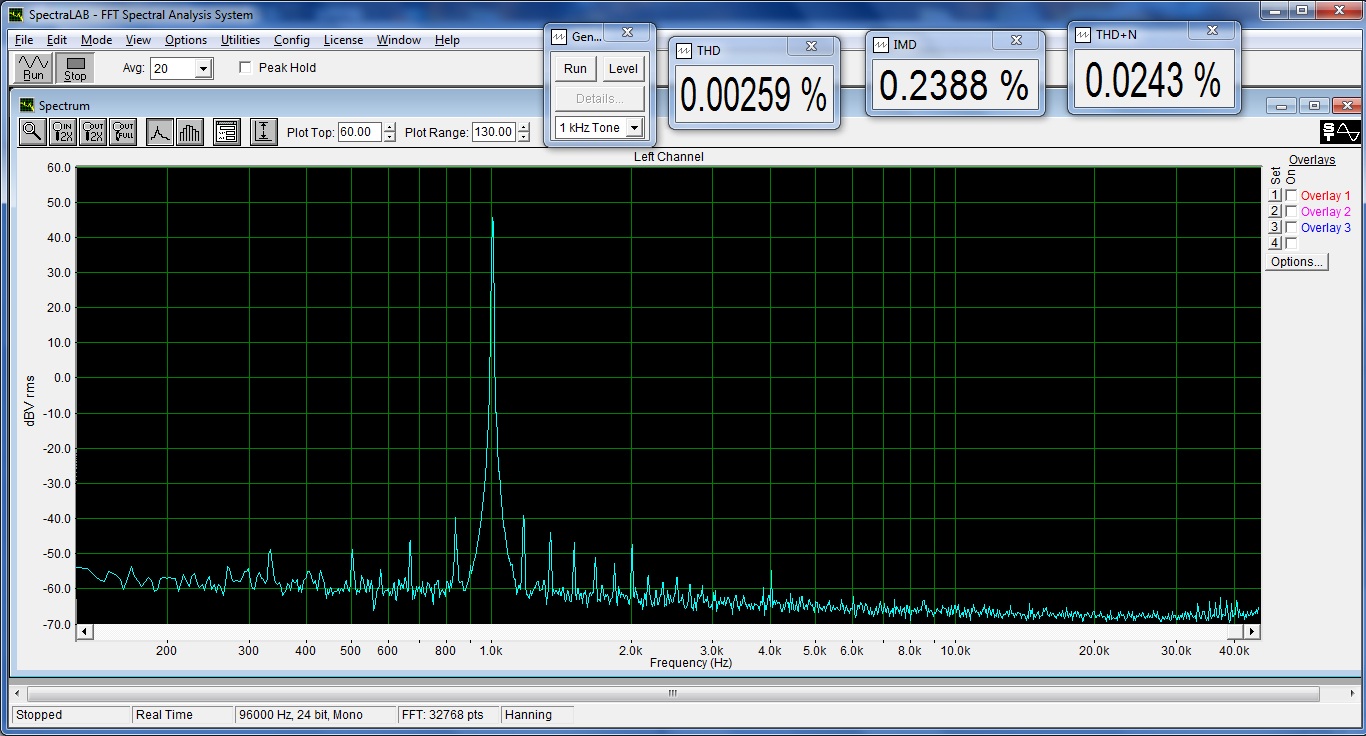Click Set button 1 for overlay
1366x736 pixels.
click(1275, 196)
